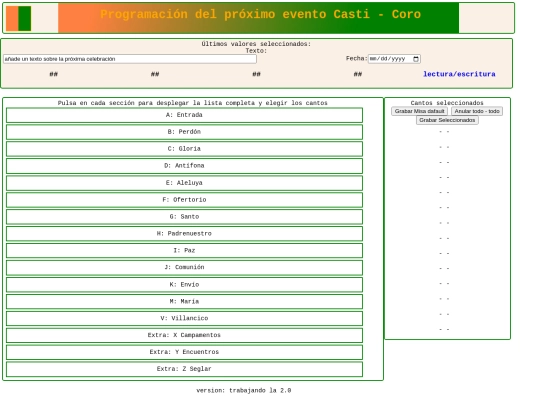Unfold Extra: X Campamentos section

[184, 335]
